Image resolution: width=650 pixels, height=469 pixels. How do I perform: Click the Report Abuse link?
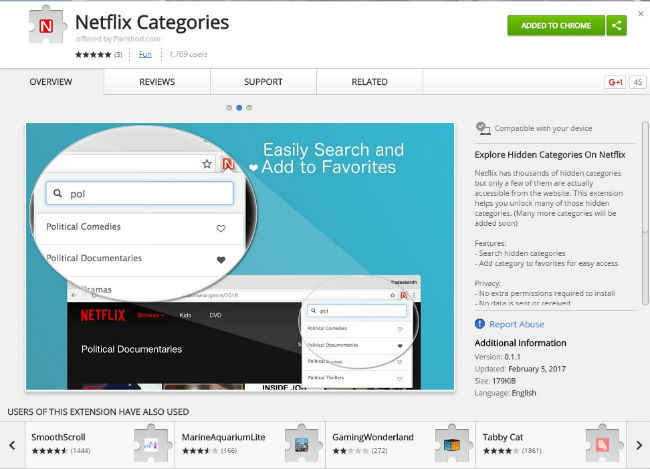[x=517, y=324]
